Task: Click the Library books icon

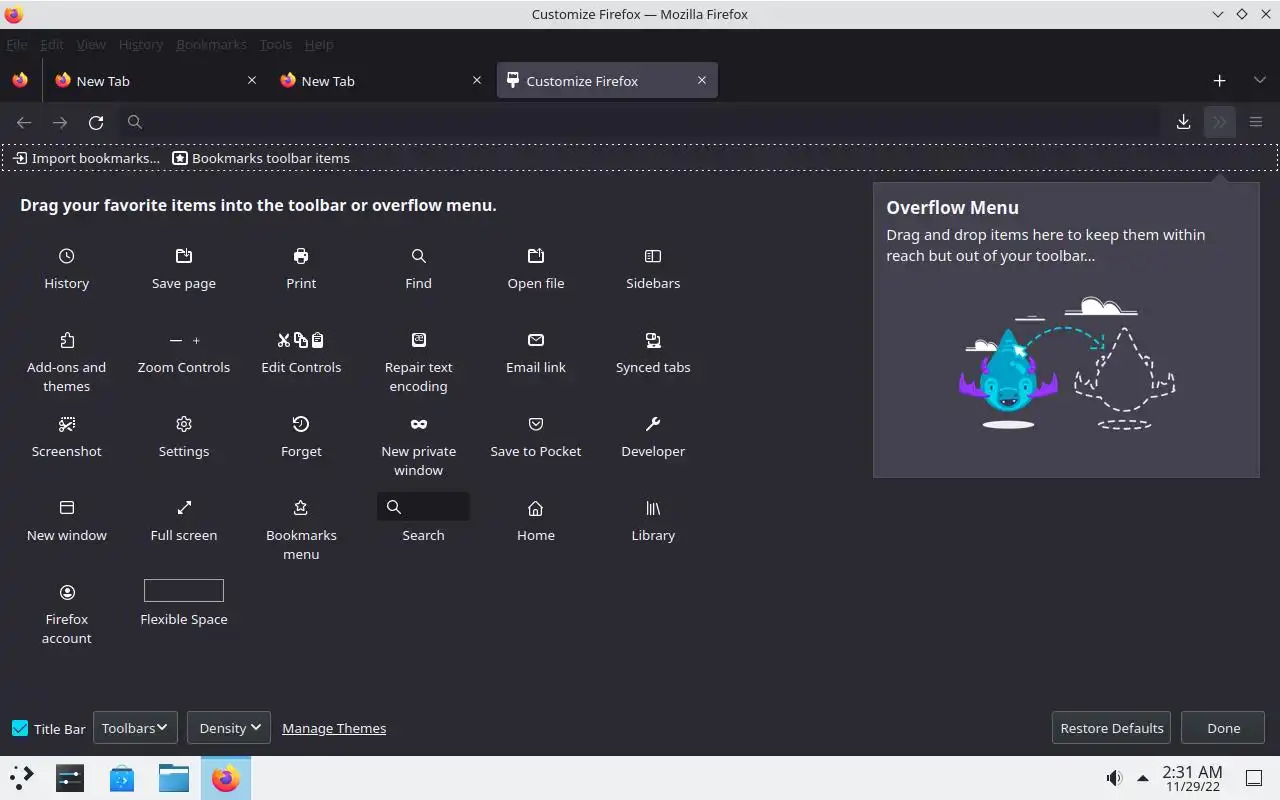Action: 653,508
